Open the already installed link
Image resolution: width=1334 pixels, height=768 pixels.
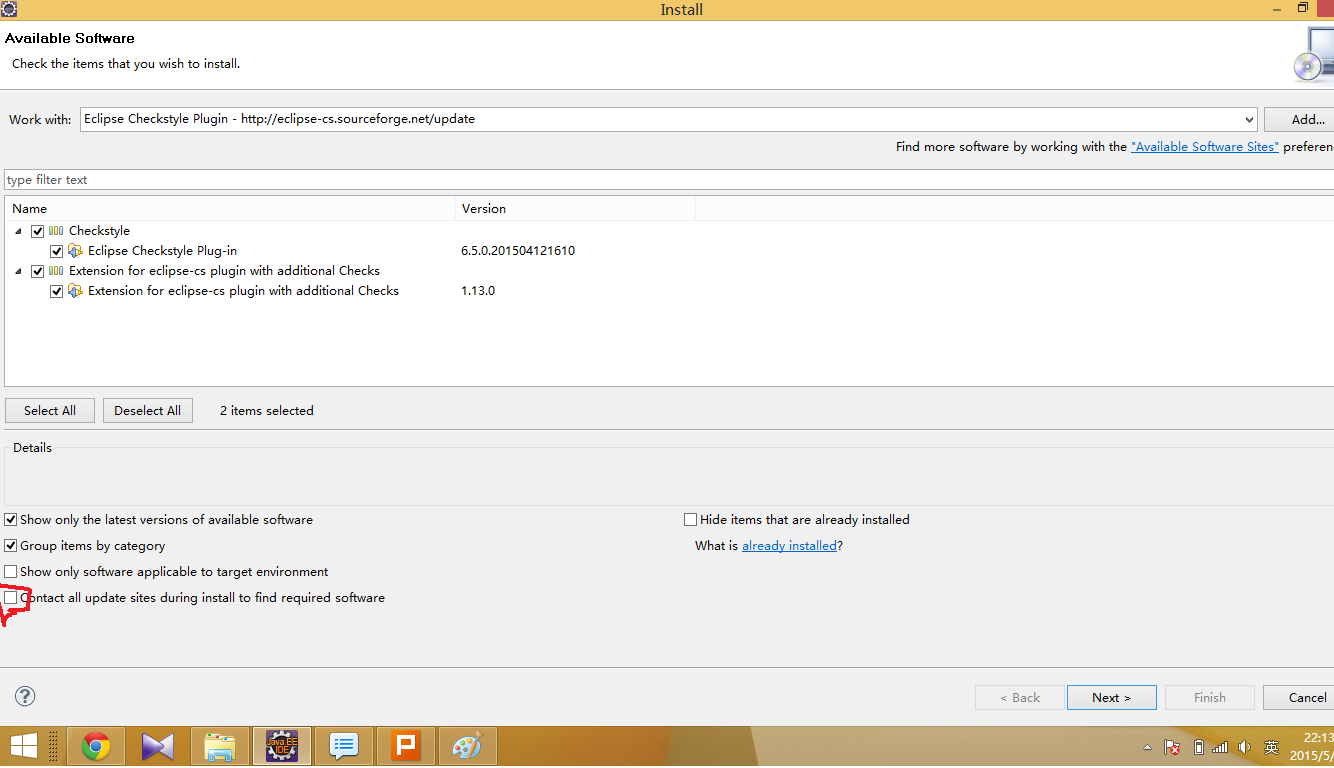click(789, 546)
